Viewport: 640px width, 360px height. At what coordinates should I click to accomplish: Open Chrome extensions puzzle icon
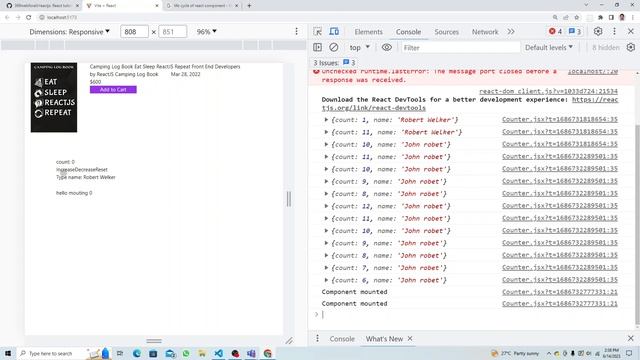[600, 17]
